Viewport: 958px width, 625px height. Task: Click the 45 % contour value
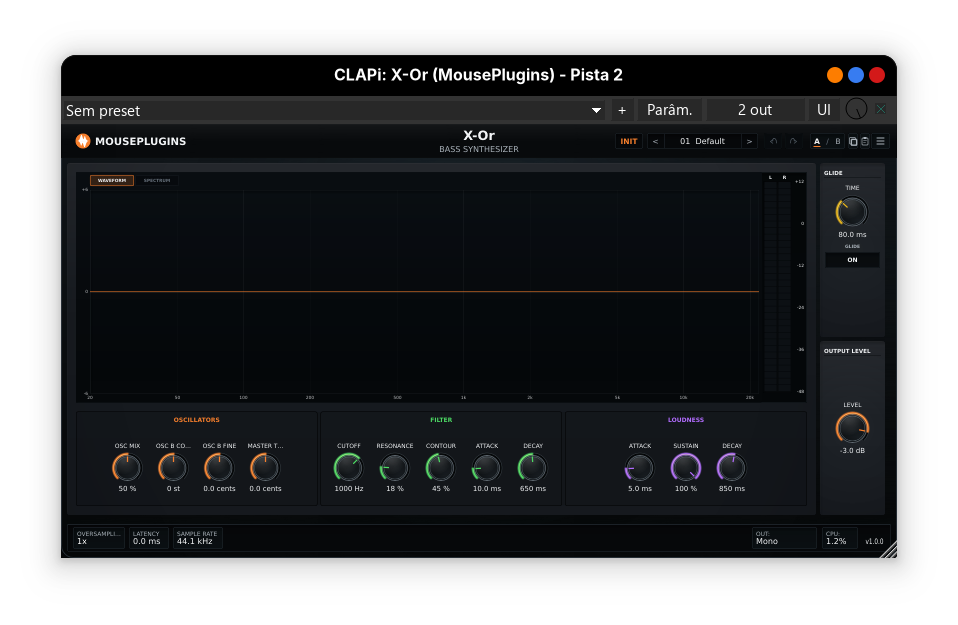[441, 489]
